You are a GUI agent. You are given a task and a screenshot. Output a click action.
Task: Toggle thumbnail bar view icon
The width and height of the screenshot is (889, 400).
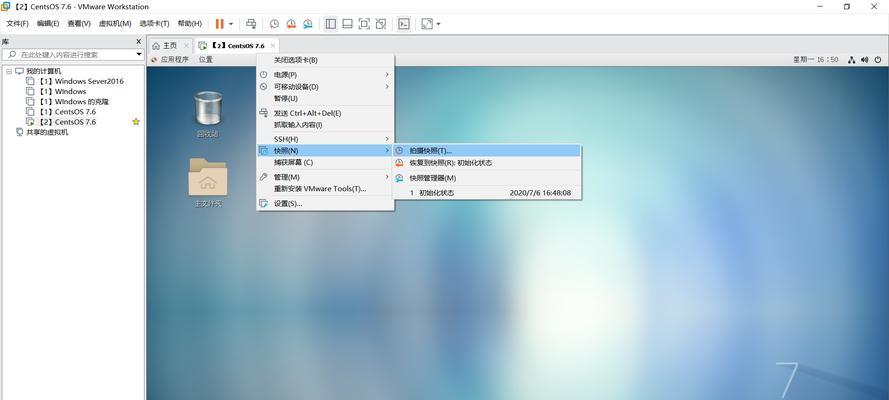(x=348, y=24)
